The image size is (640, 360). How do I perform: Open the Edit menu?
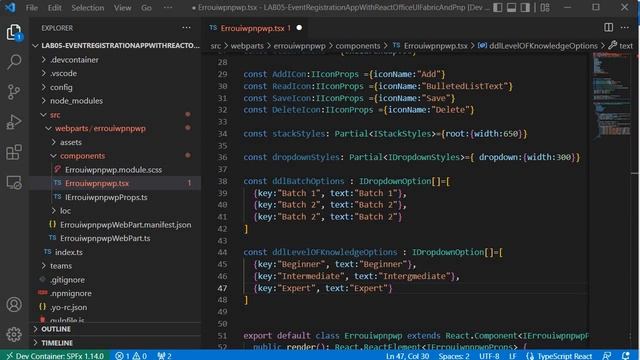point(54,8)
